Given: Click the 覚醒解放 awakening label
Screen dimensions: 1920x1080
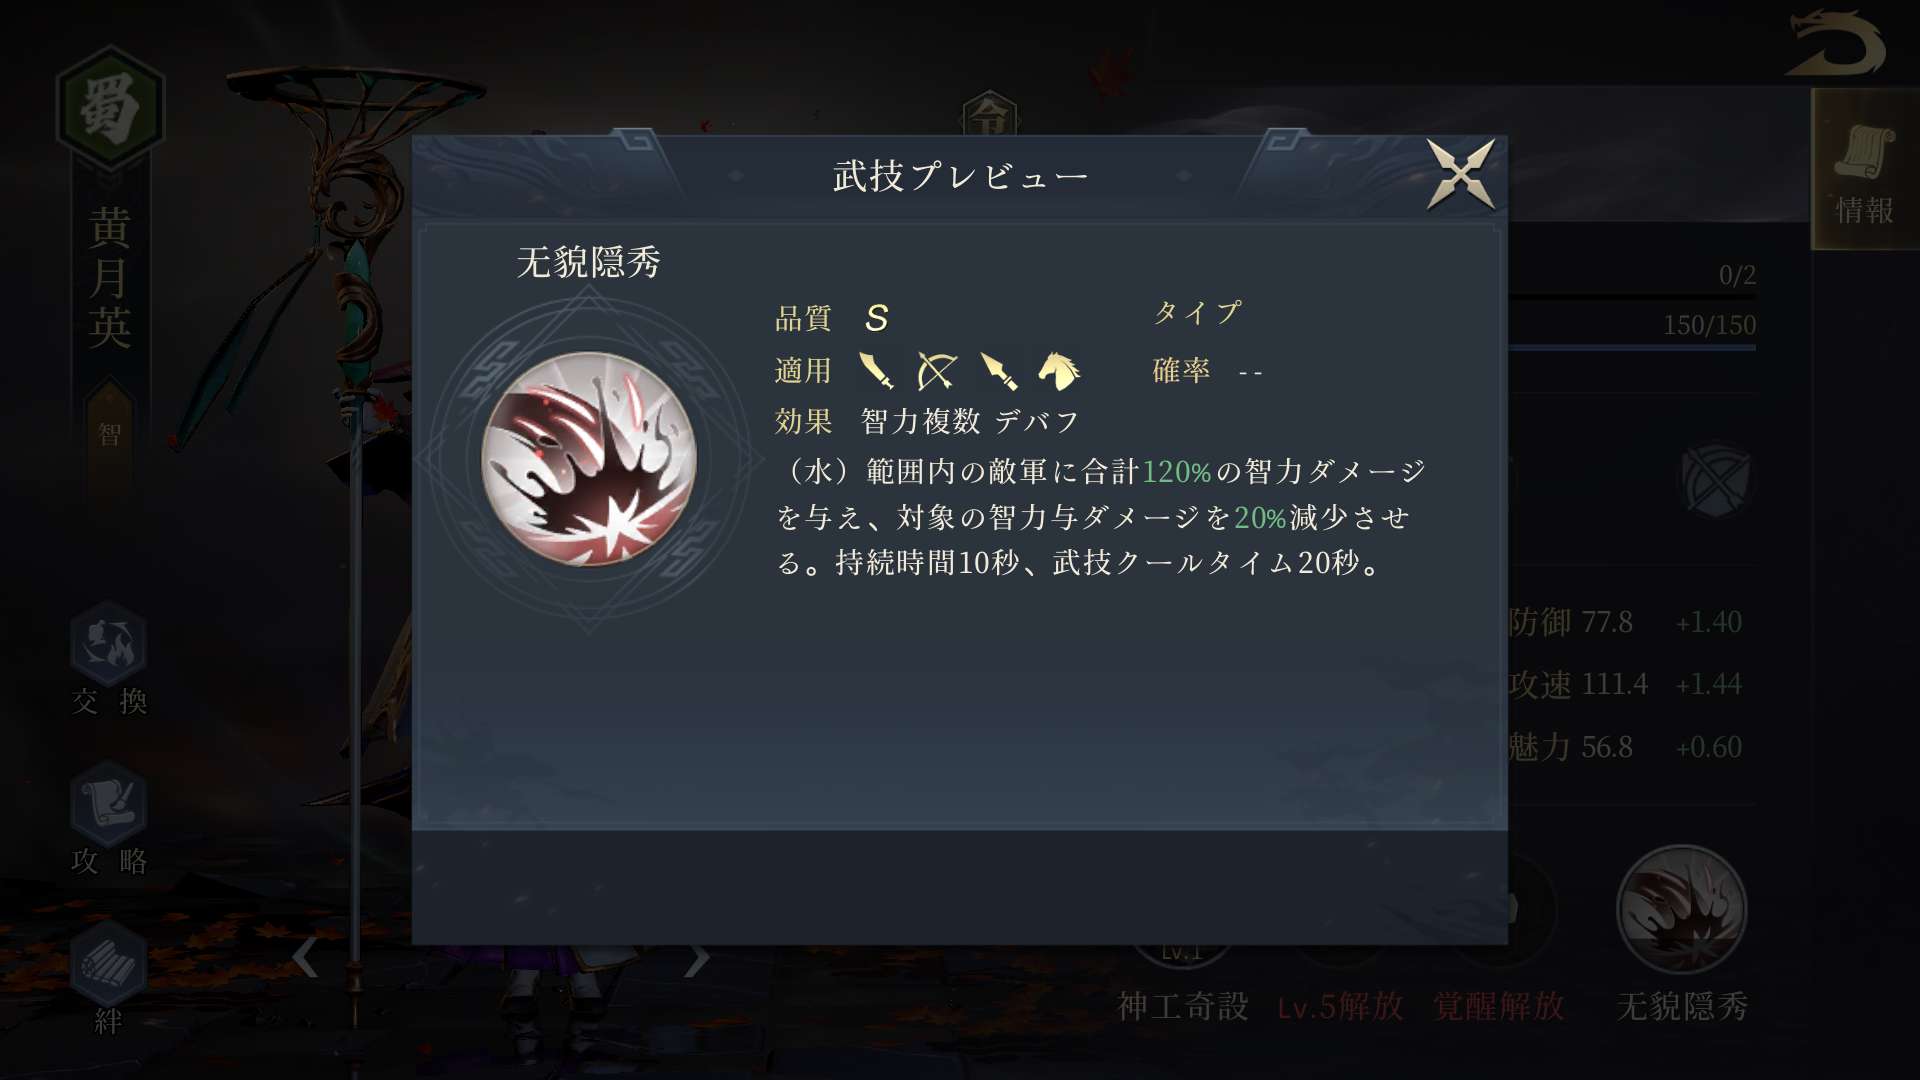Looking at the screenshot, I should coord(1499,1006).
